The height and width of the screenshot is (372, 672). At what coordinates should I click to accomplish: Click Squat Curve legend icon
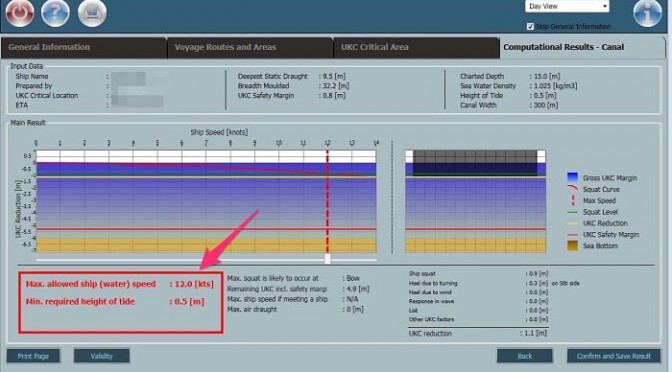click(x=572, y=189)
